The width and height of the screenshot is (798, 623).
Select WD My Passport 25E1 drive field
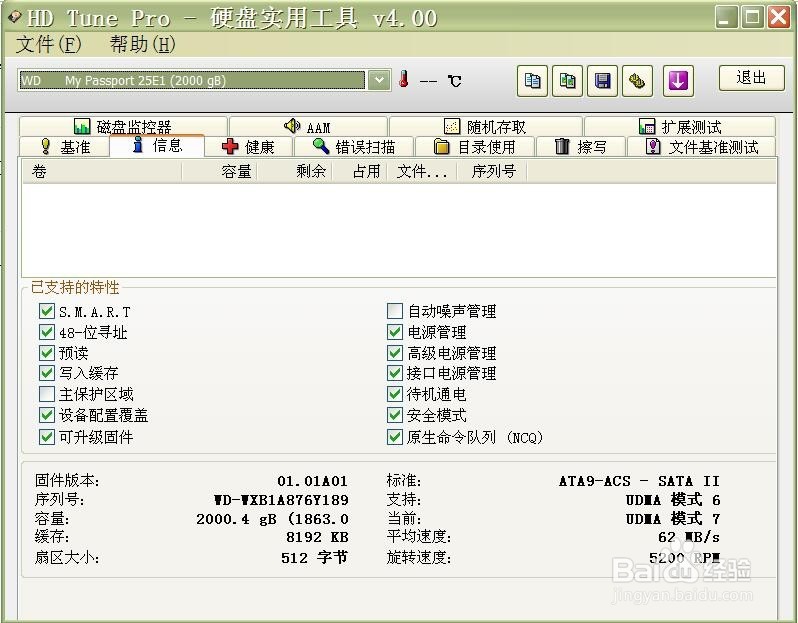click(x=192, y=80)
